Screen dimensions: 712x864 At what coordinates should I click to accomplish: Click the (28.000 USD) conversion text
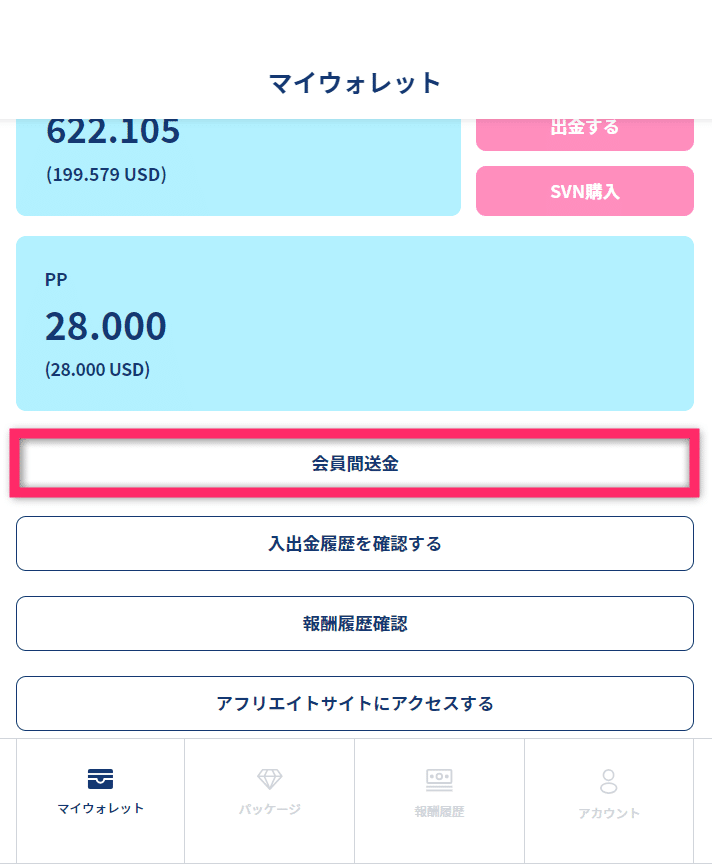(x=97, y=370)
